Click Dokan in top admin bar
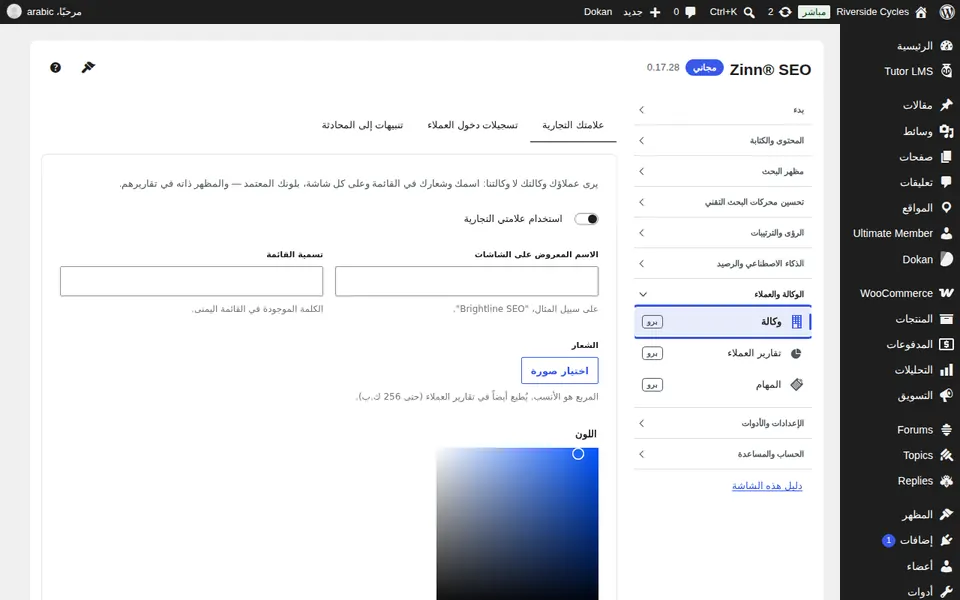The image size is (960, 600). (x=598, y=12)
